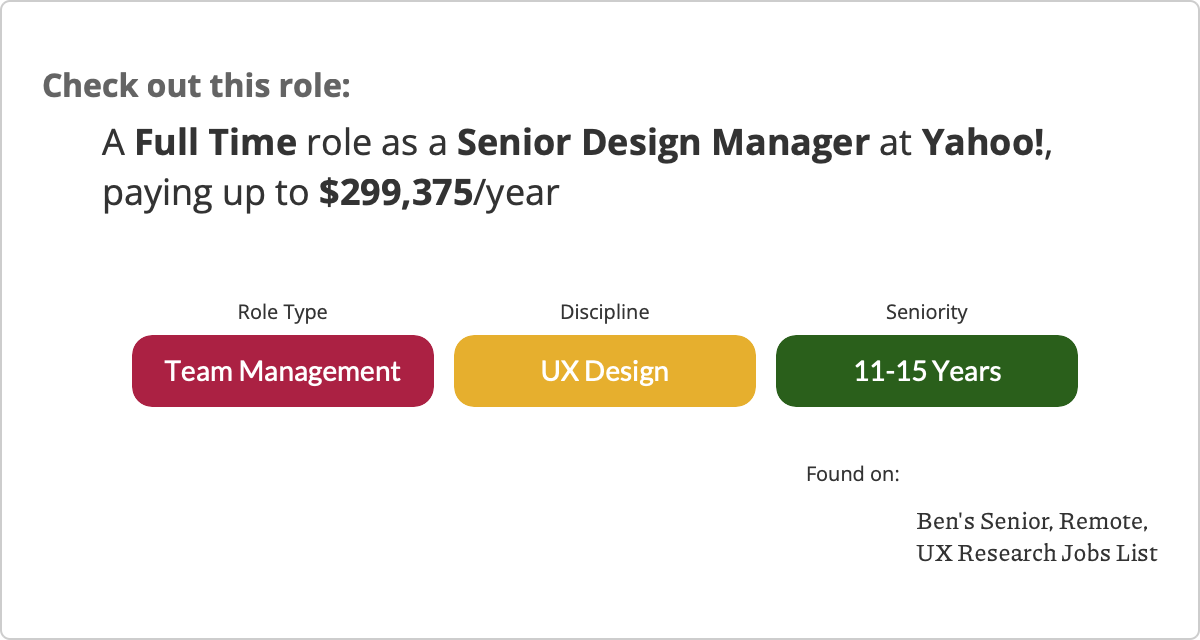Click the yellow UX Design badge
The width and height of the screenshot is (1200, 640).
[x=605, y=371]
